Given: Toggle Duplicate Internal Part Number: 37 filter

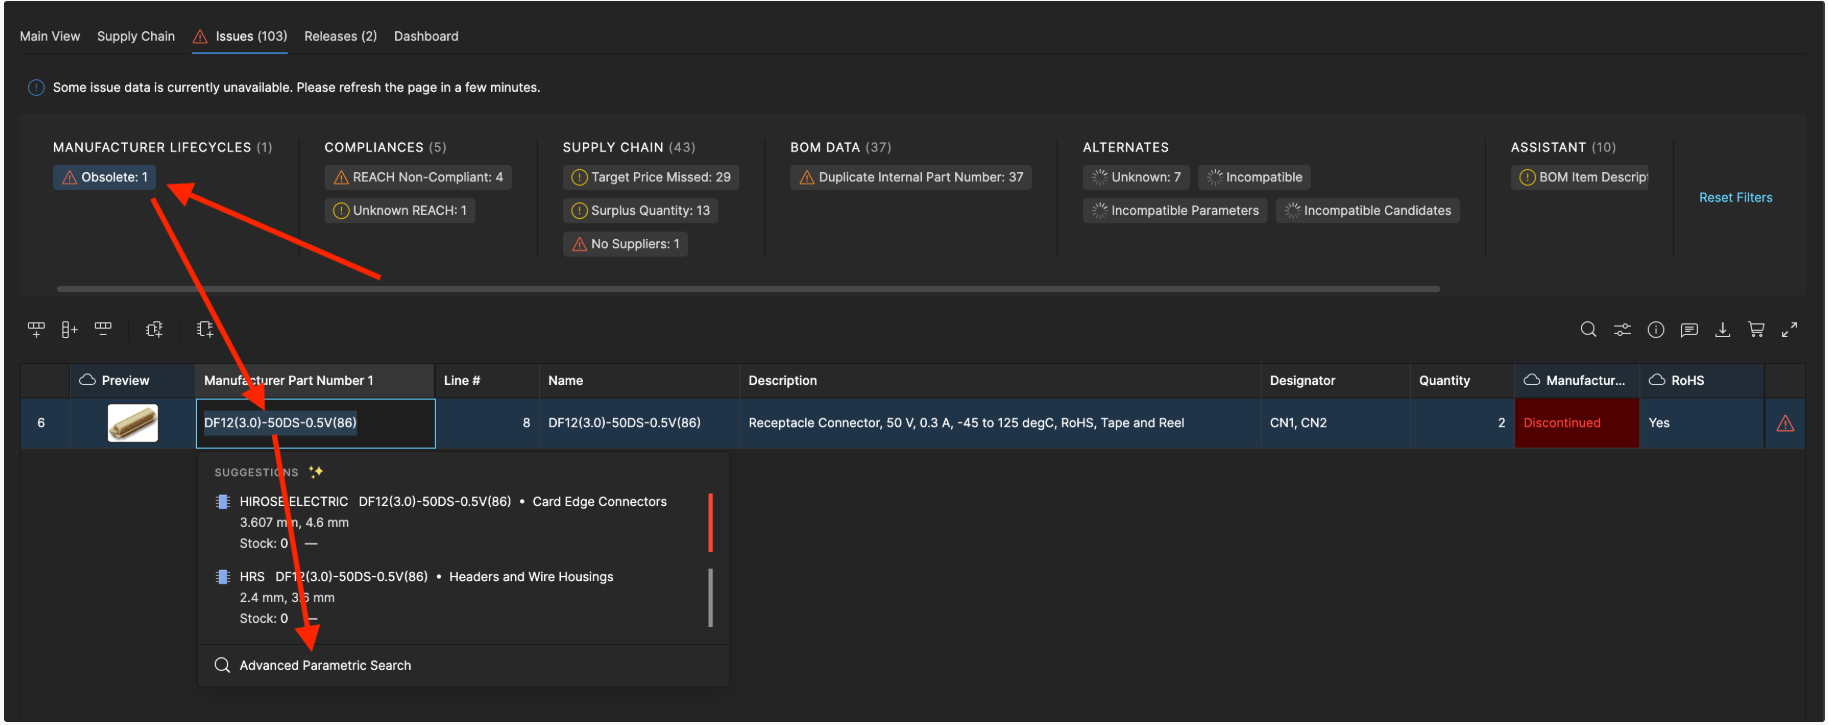Looking at the screenshot, I should point(911,177).
